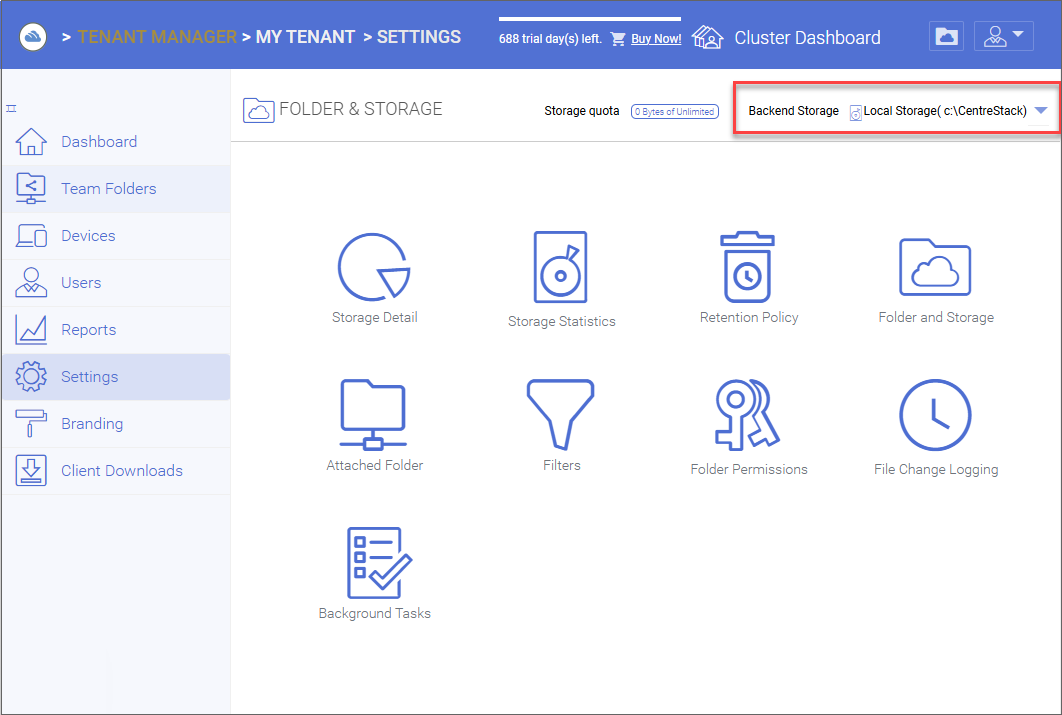Screen dimensions: 1062x715
Task: Open Reports in the sidebar
Action: [116, 330]
